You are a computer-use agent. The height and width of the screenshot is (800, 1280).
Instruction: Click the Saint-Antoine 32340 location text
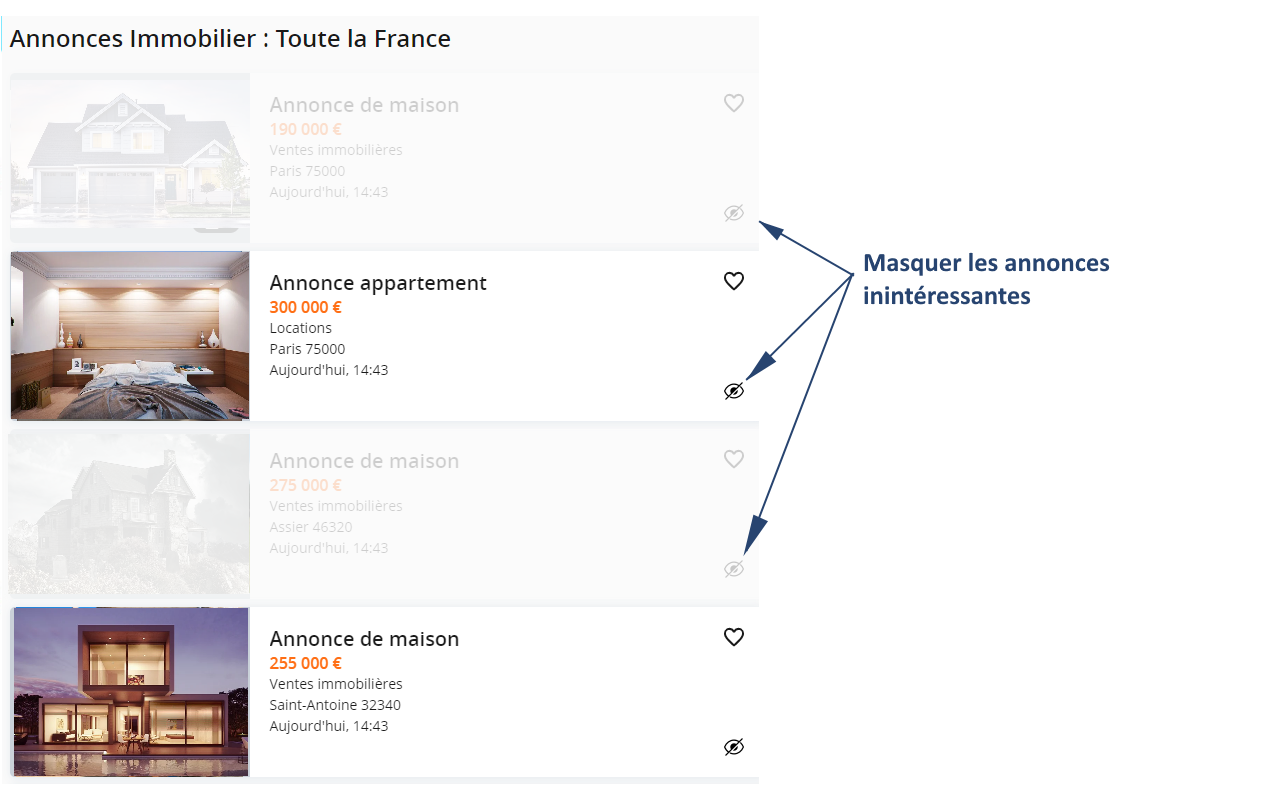(x=335, y=705)
